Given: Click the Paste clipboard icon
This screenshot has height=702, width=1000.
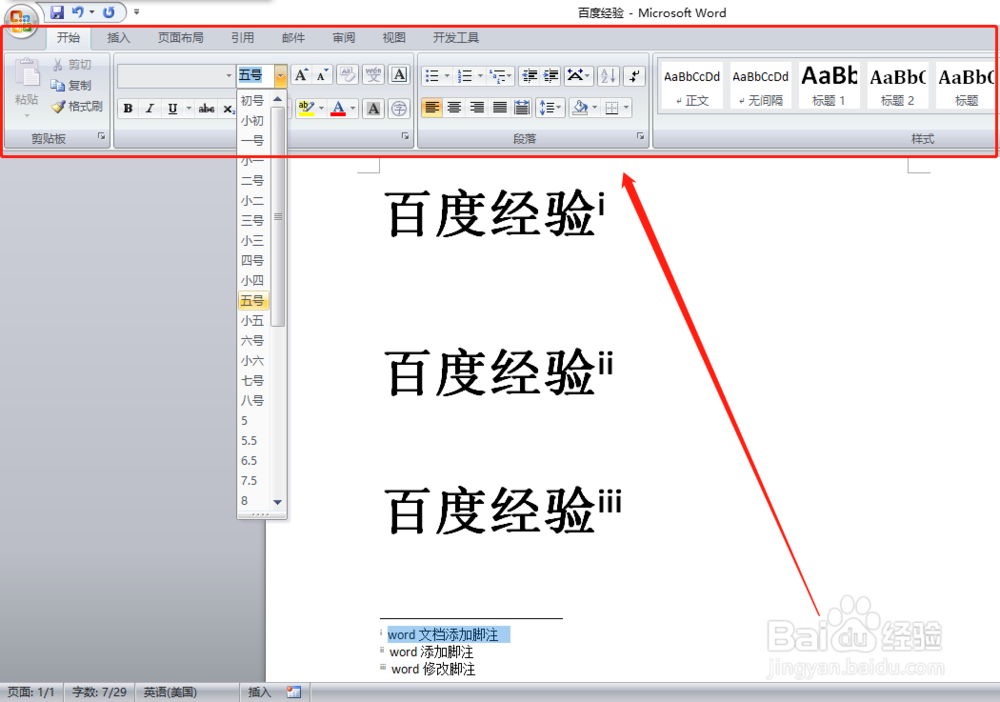Looking at the screenshot, I should point(27,73).
